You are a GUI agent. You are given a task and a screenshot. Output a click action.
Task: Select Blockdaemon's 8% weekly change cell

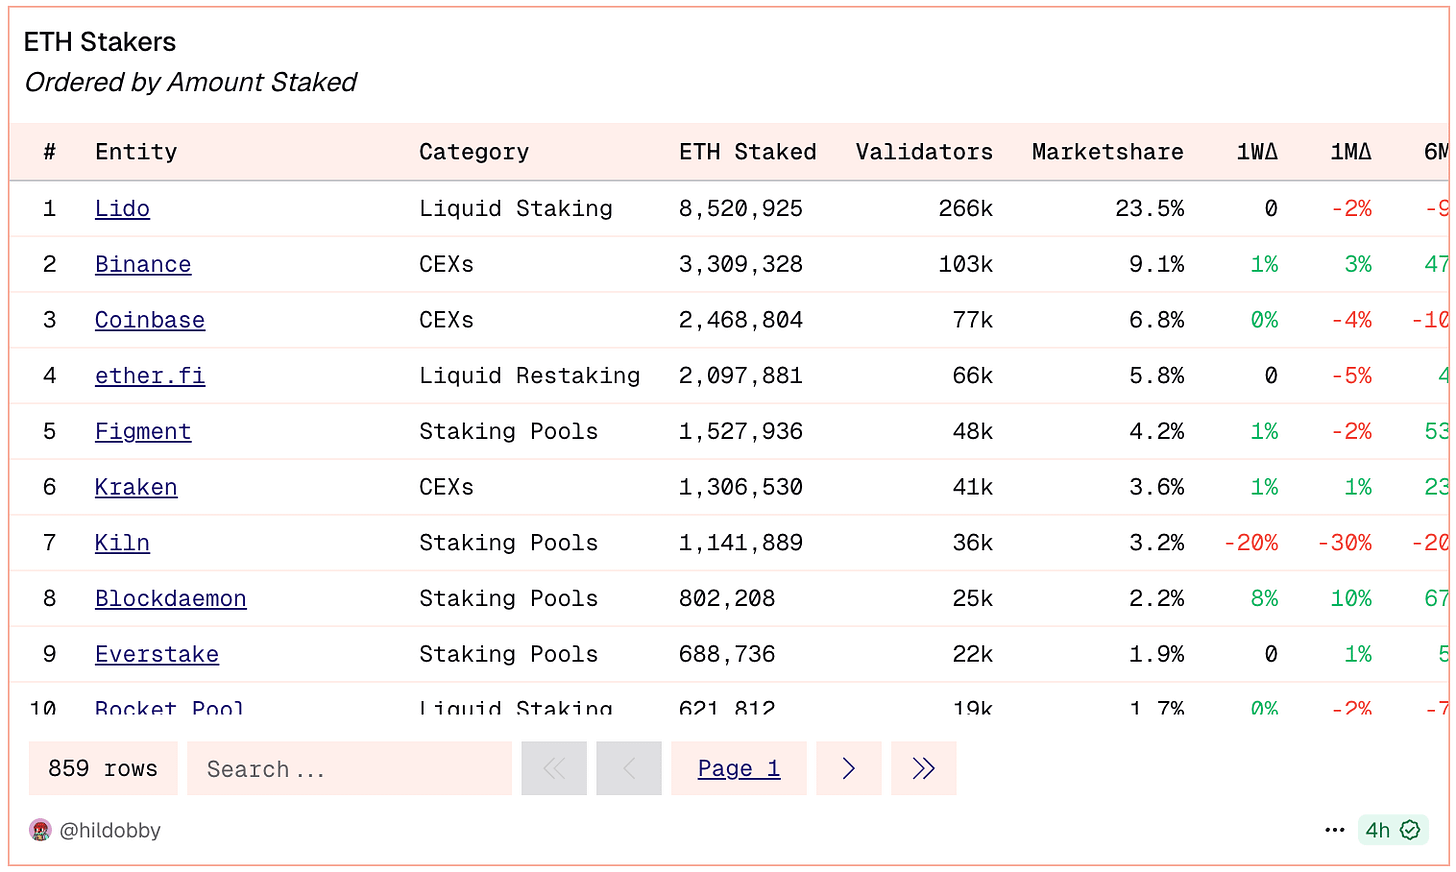(1265, 599)
